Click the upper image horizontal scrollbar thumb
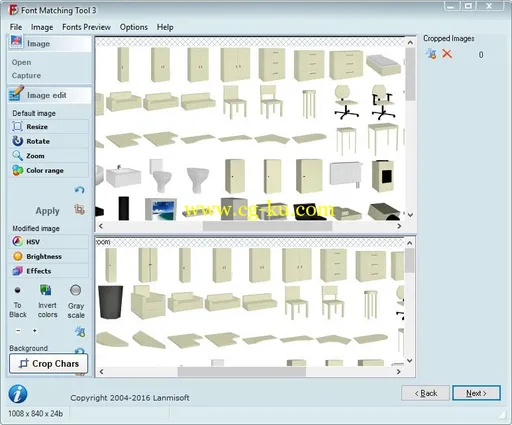 point(267,226)
